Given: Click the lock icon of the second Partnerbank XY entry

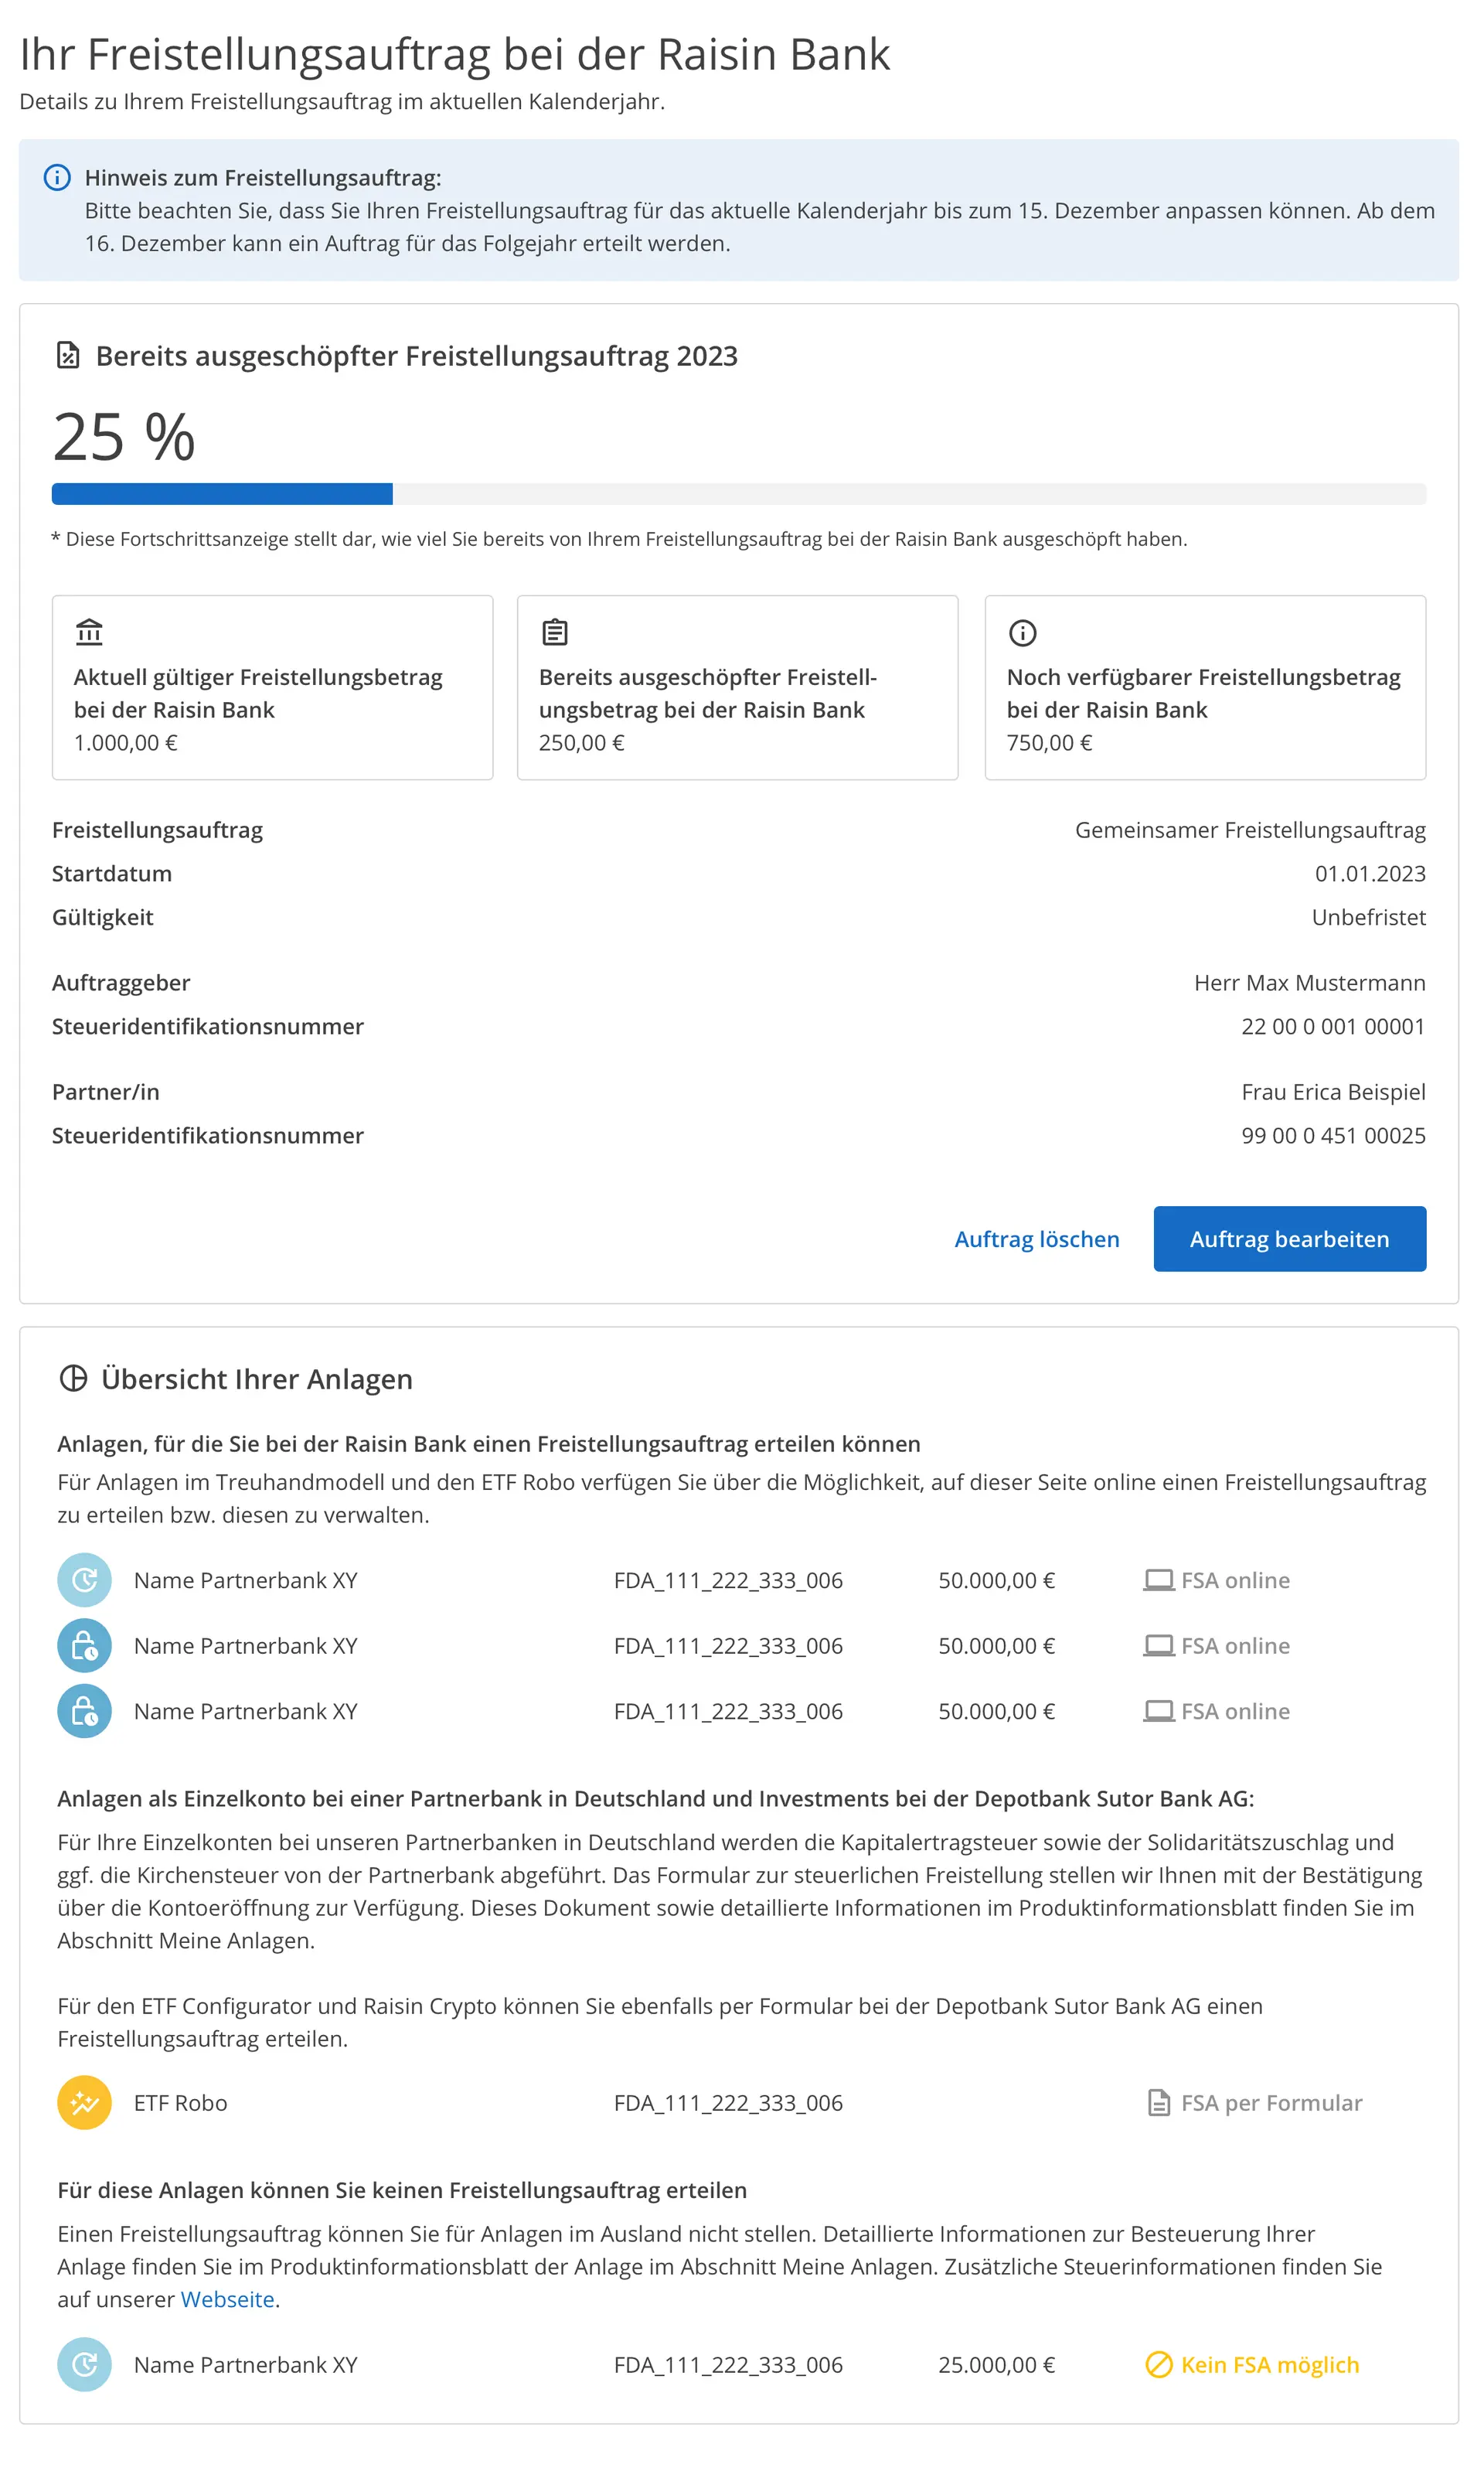Looking at the screenshot, I should [85, 1646].
